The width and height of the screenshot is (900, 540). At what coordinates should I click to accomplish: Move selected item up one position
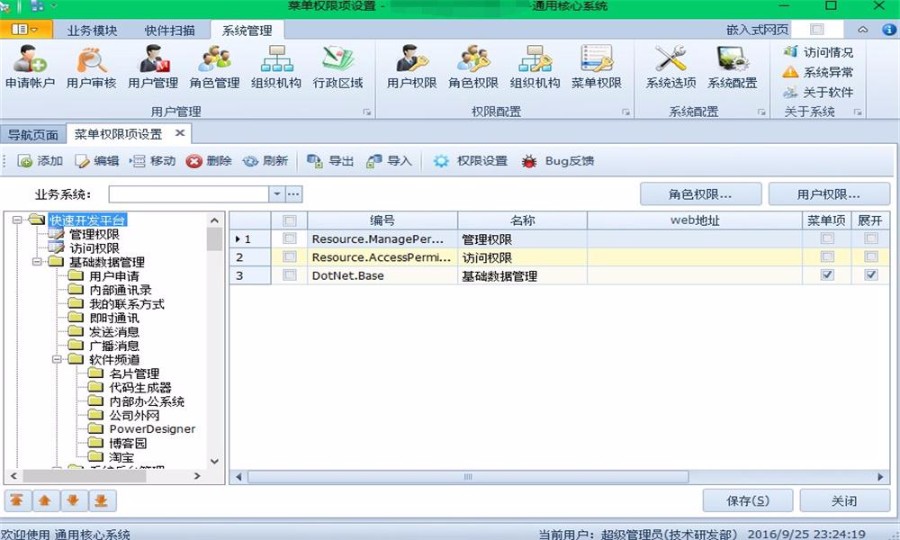(x=45, y=501)
